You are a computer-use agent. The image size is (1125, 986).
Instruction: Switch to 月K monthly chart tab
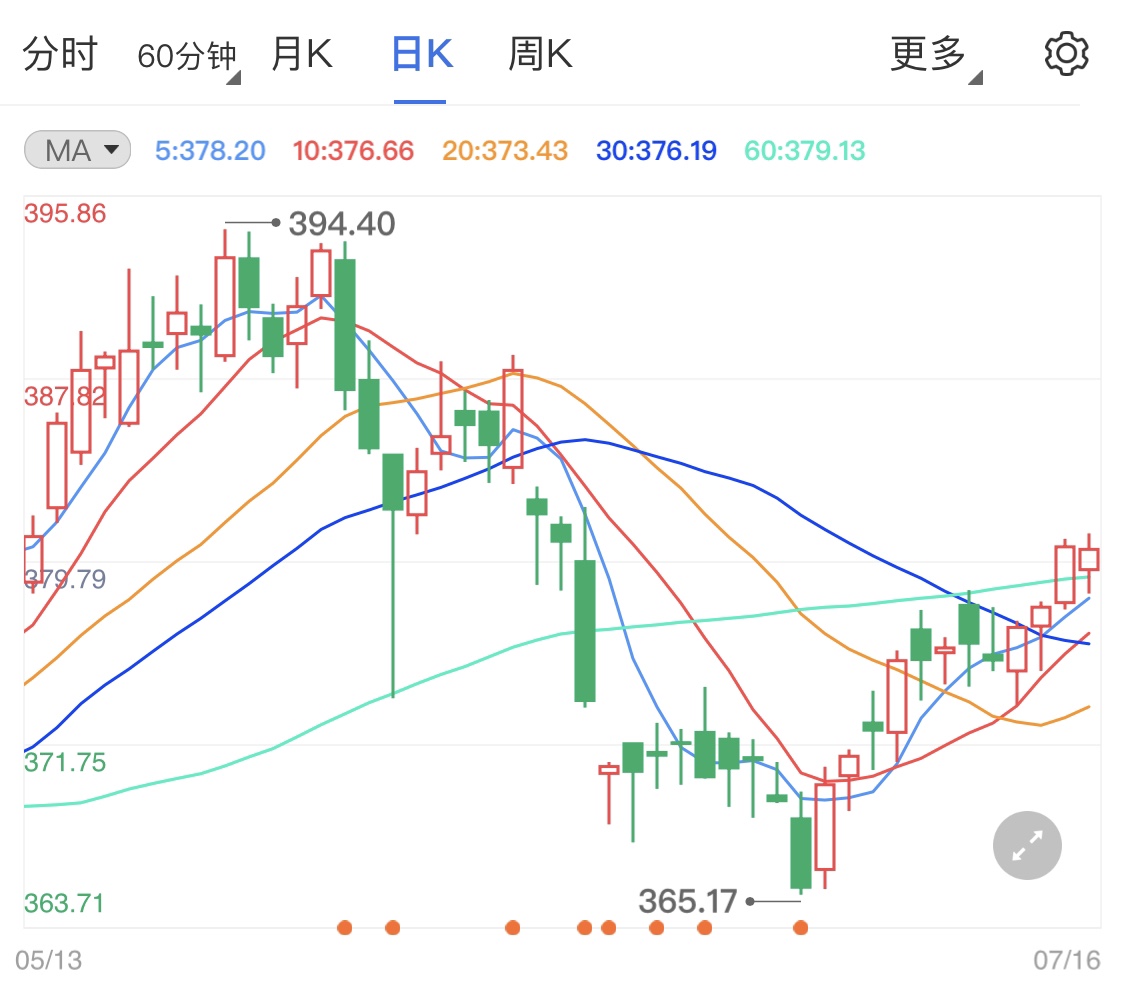click(302, 54)
